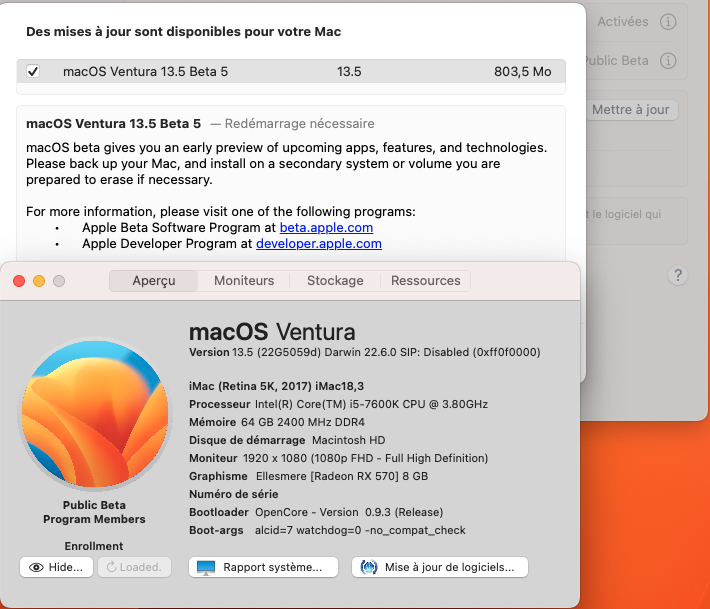Click the macOS Ventura wallpaper logo image

pyautogui.click(x=95, y=414)
